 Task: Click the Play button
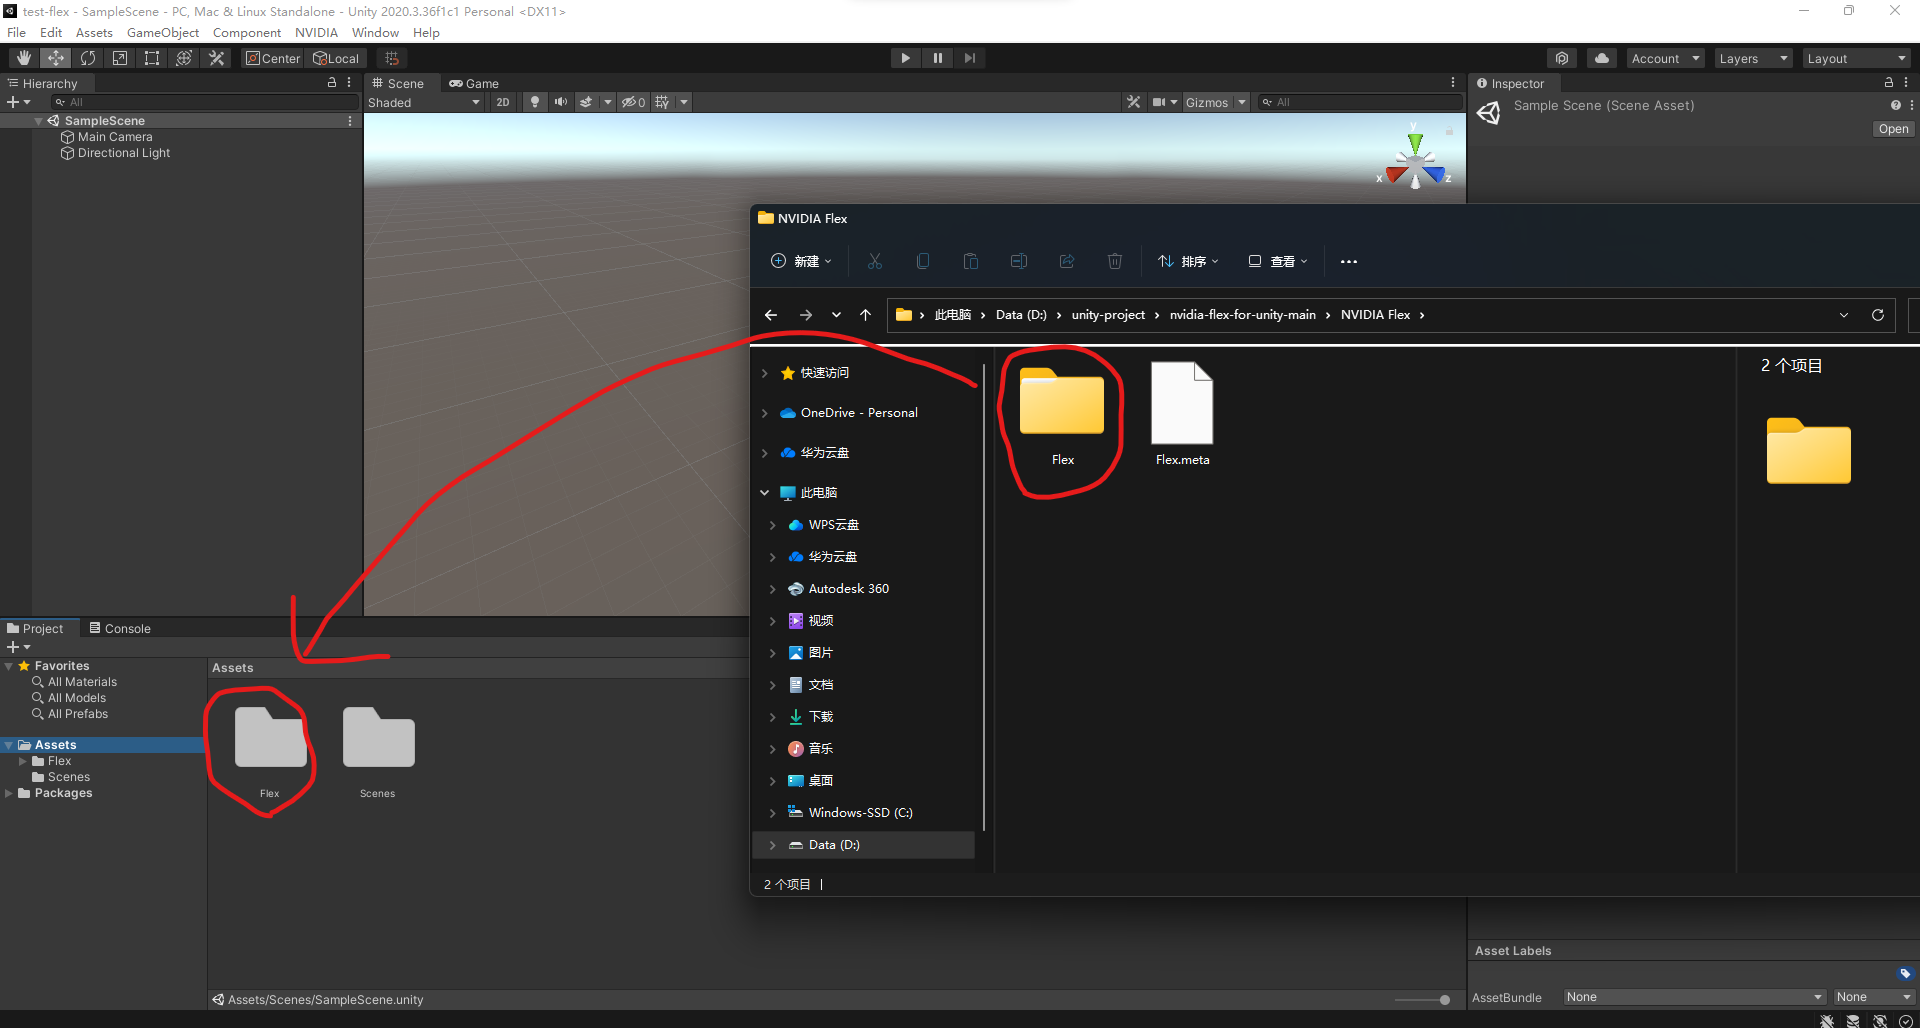click(906, 58)
